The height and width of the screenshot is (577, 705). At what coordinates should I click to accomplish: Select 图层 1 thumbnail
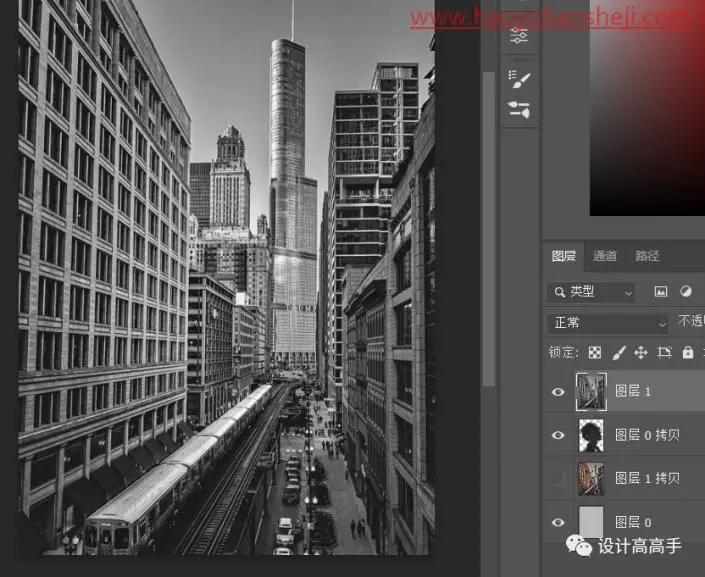(591, 392)
